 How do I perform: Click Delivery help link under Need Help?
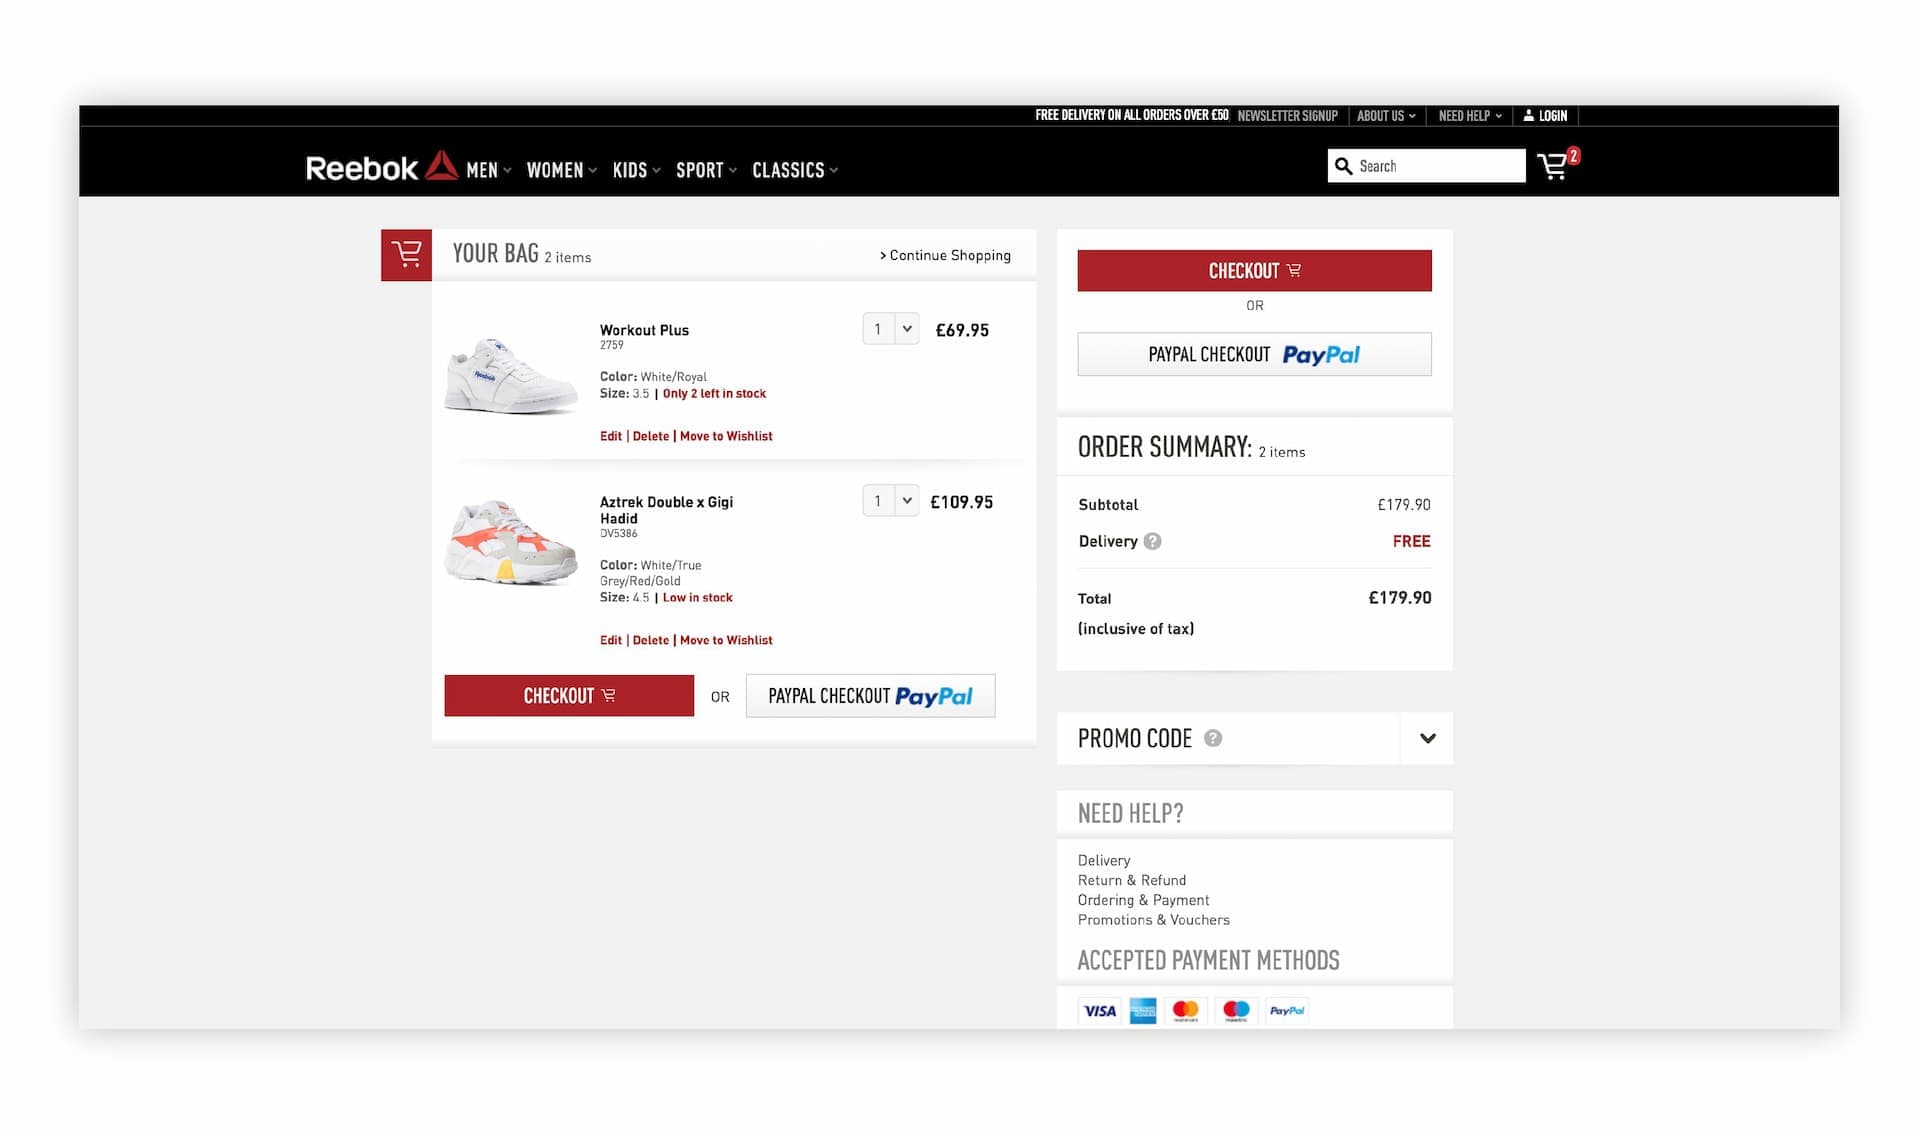click(x=1104, y=860)
